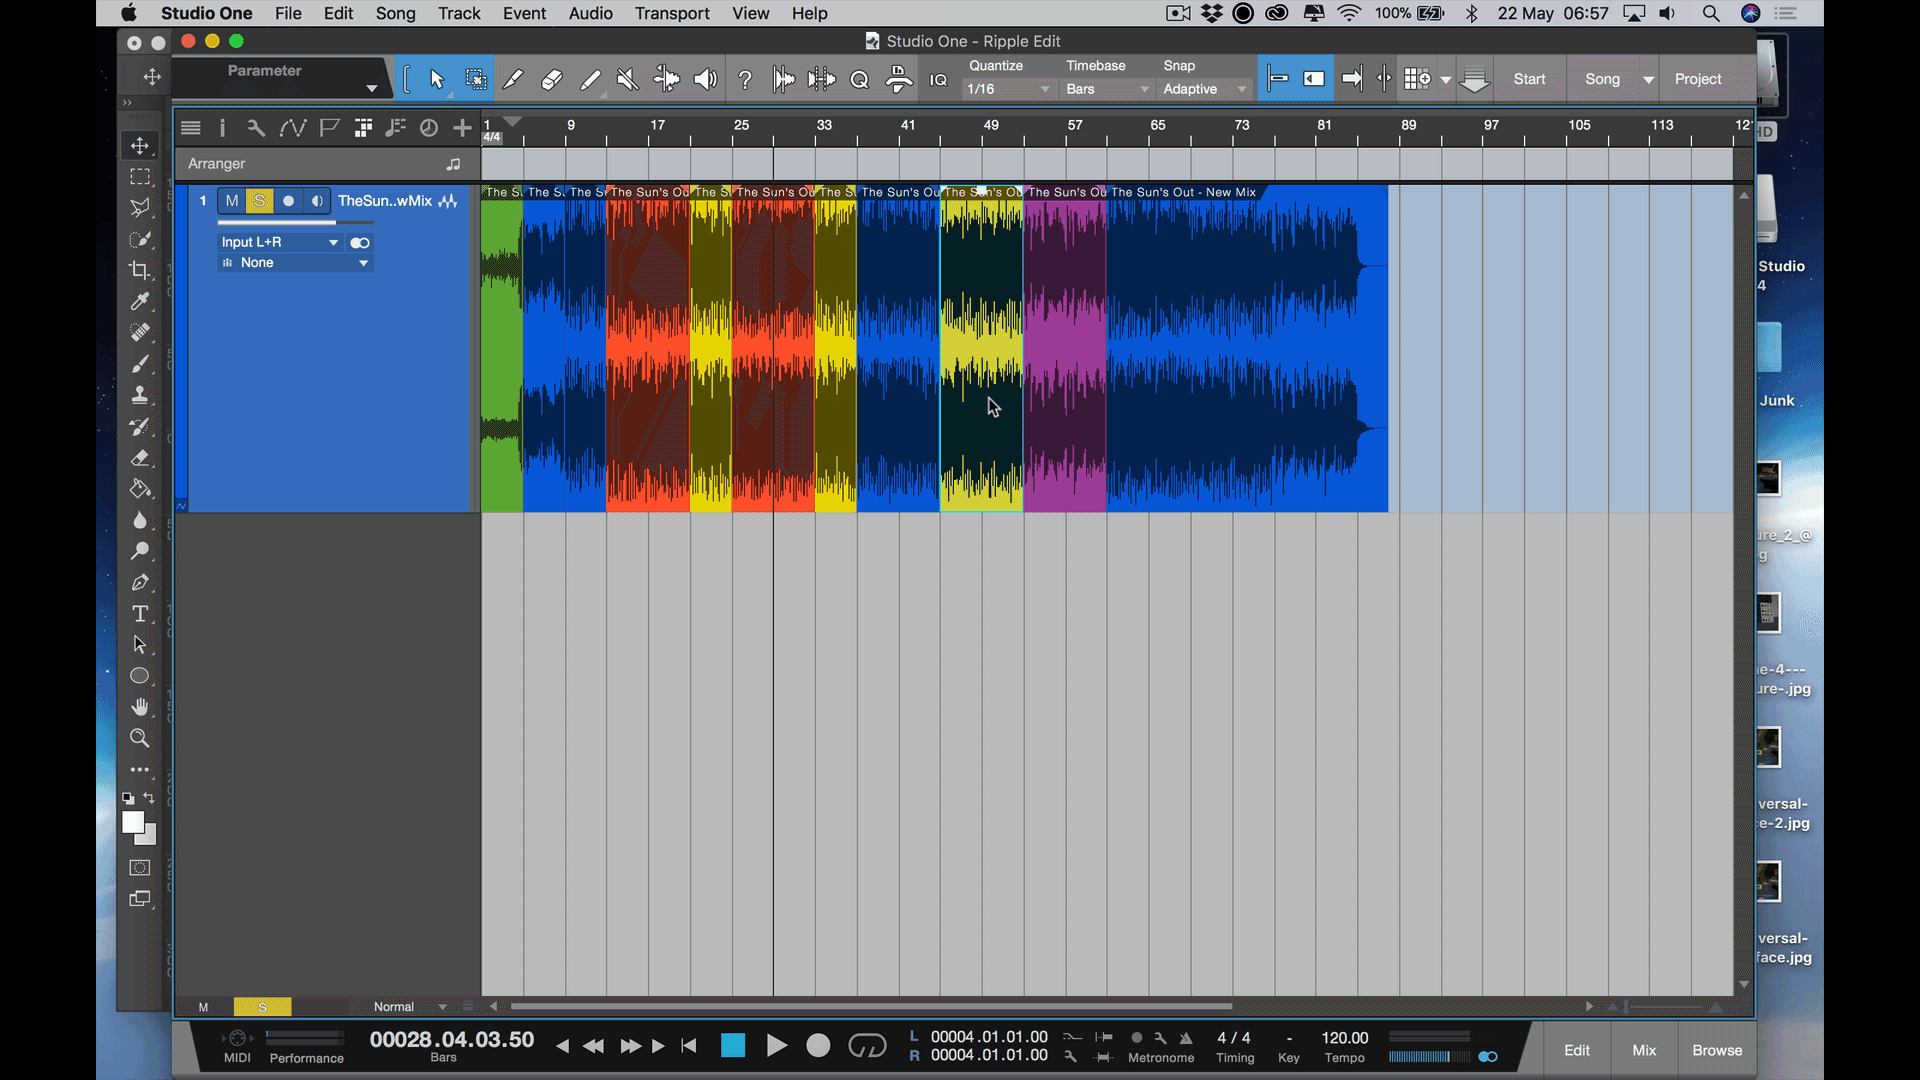Viewport: 1920px width, 1080px height.
Task: Select the Split (knife) tool
Action: (513, 80)
